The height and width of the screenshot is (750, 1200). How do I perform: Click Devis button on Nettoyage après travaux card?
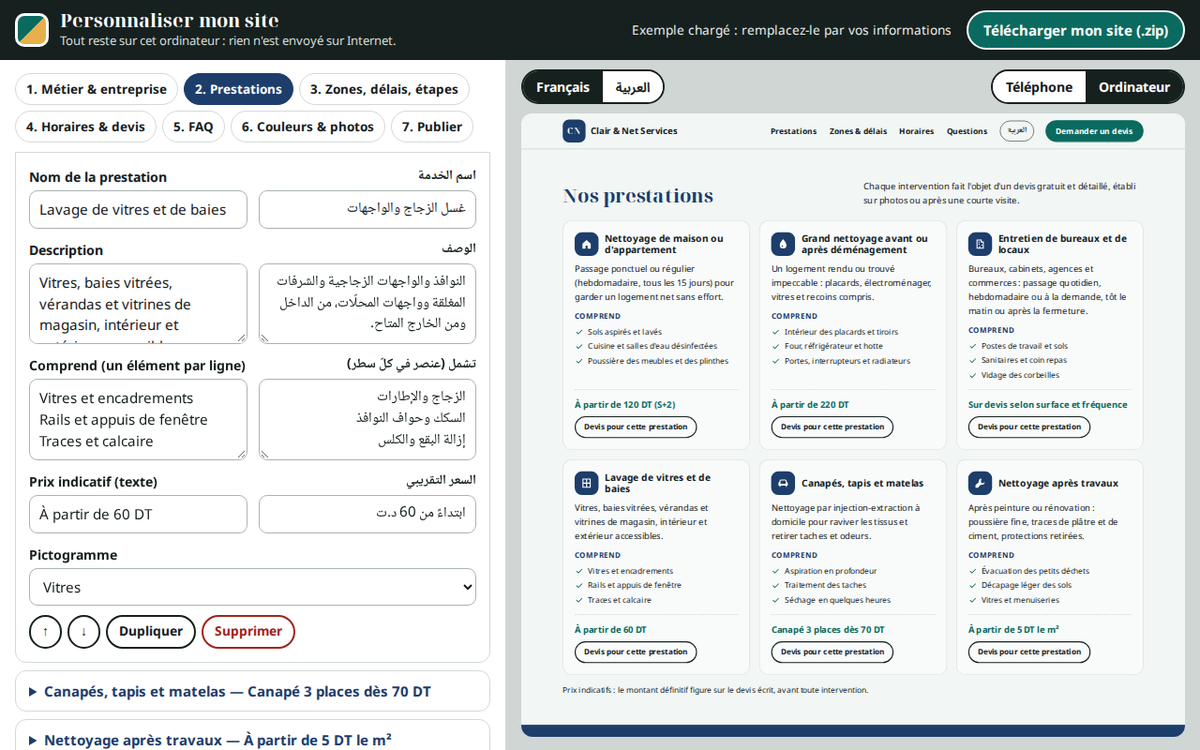click(x=1029, y=652)
